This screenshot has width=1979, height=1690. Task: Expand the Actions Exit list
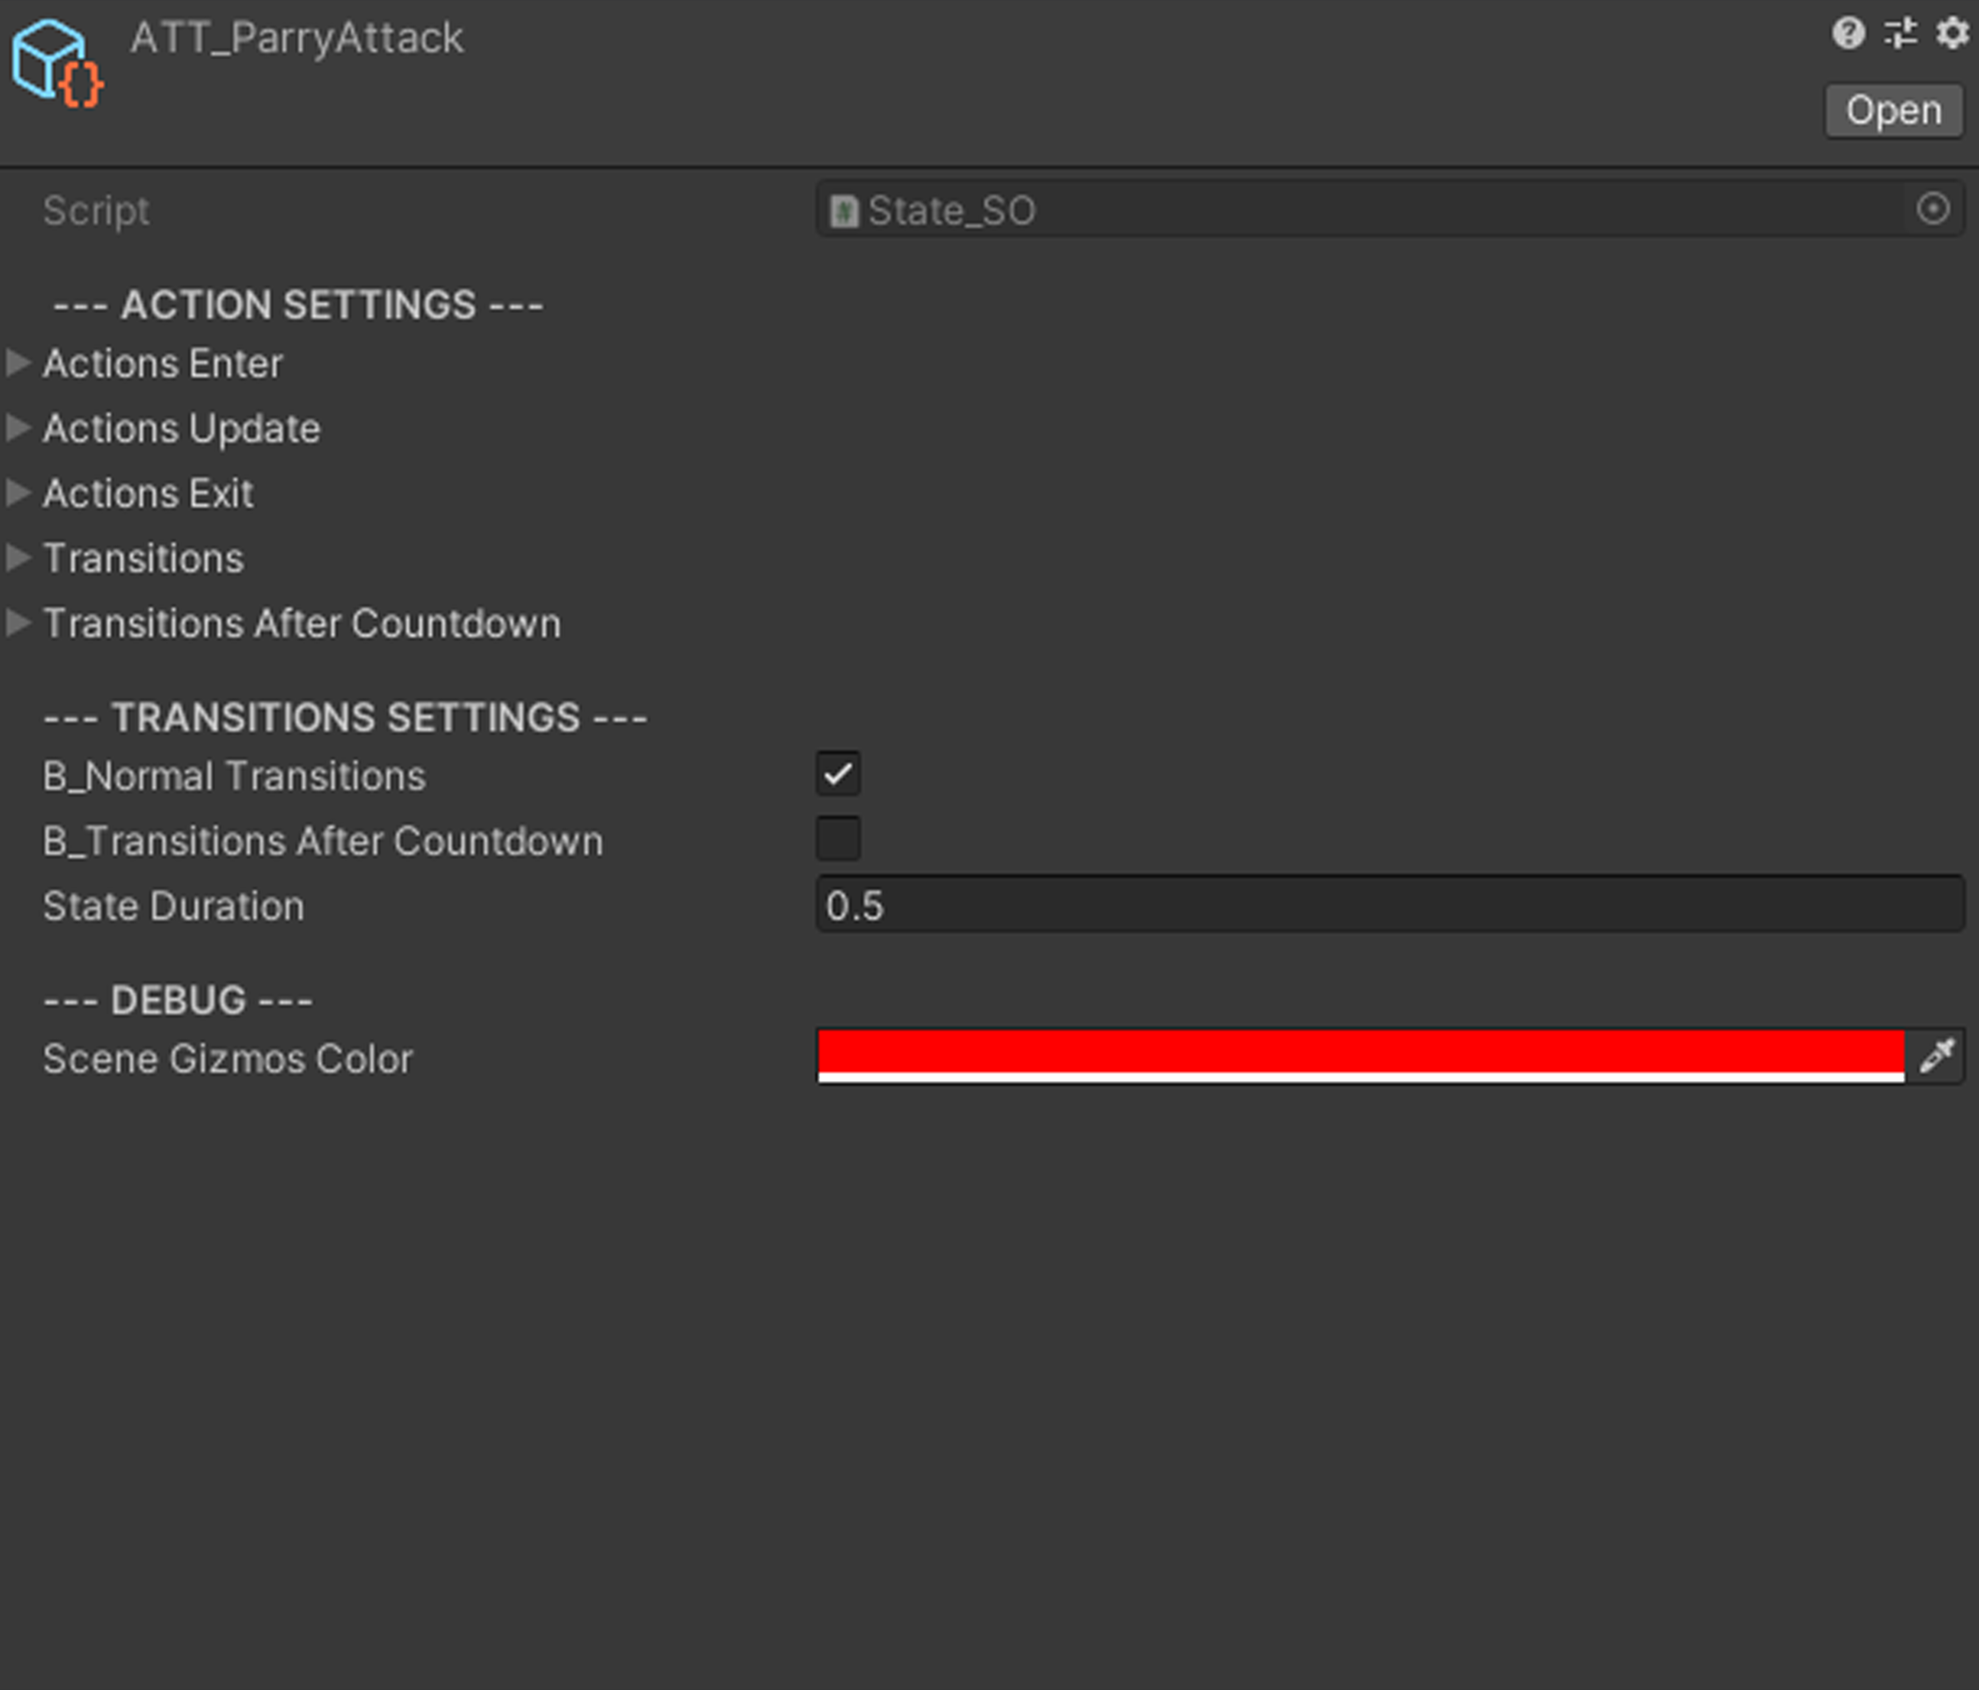pyautogui.click(x=18, y=493)
